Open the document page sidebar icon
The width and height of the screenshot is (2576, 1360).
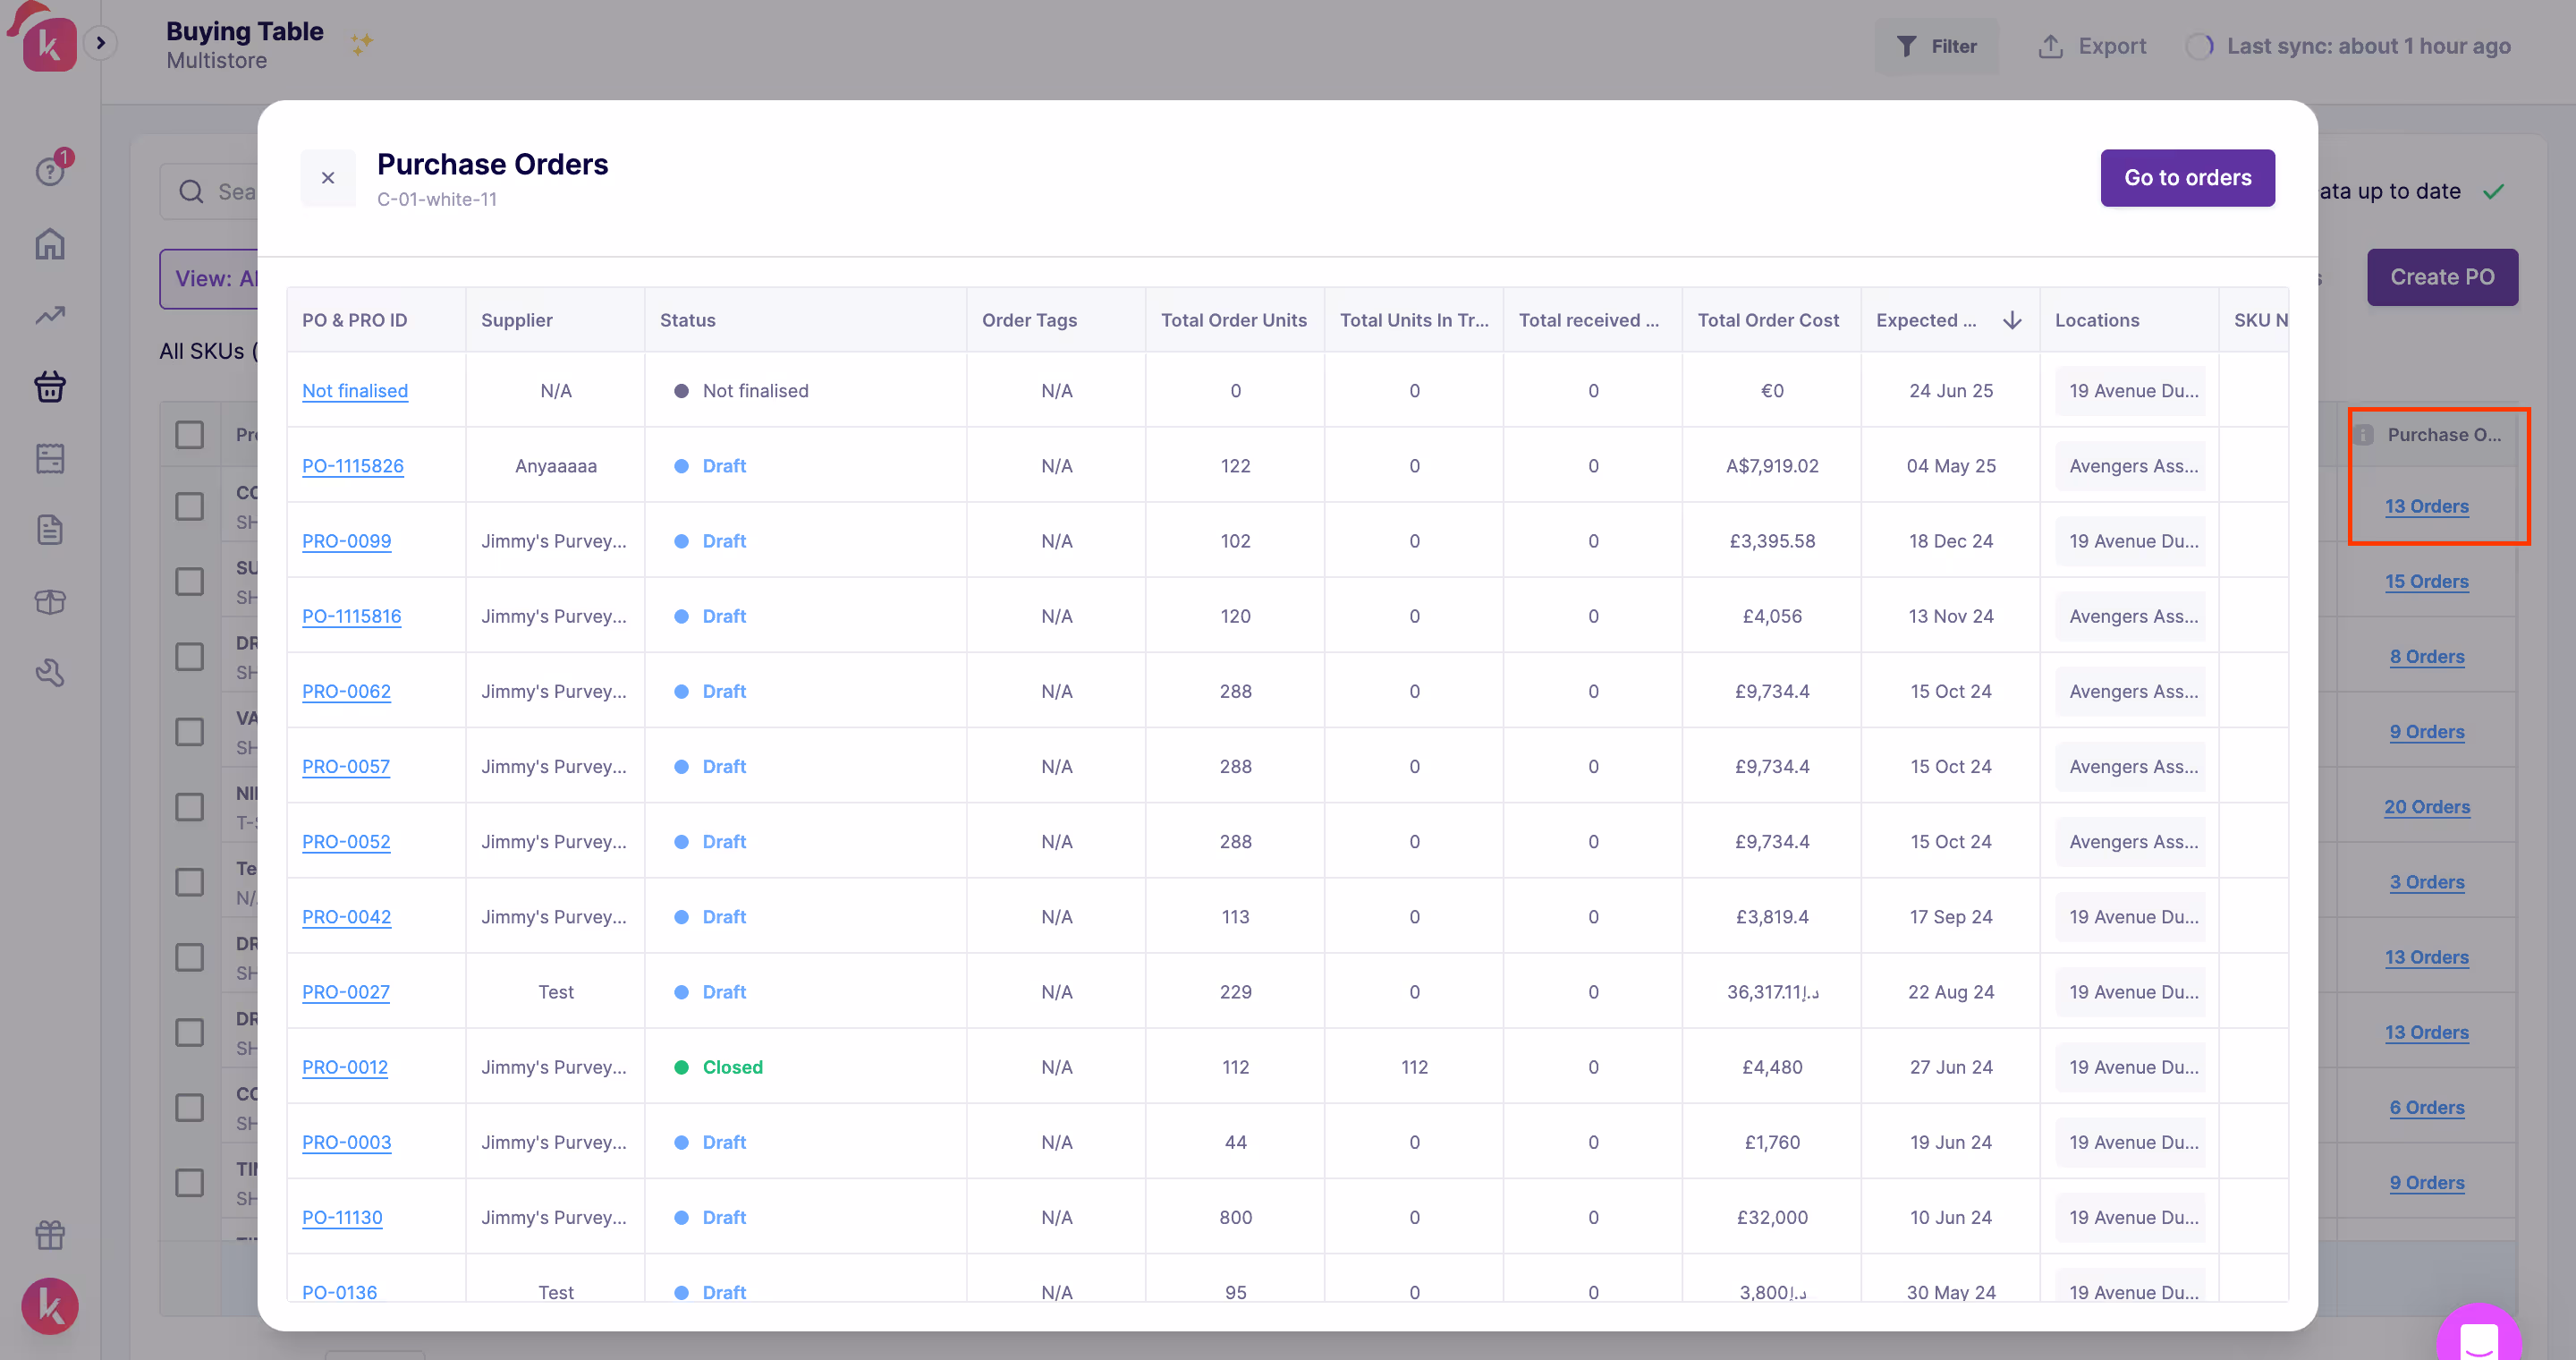50,530
